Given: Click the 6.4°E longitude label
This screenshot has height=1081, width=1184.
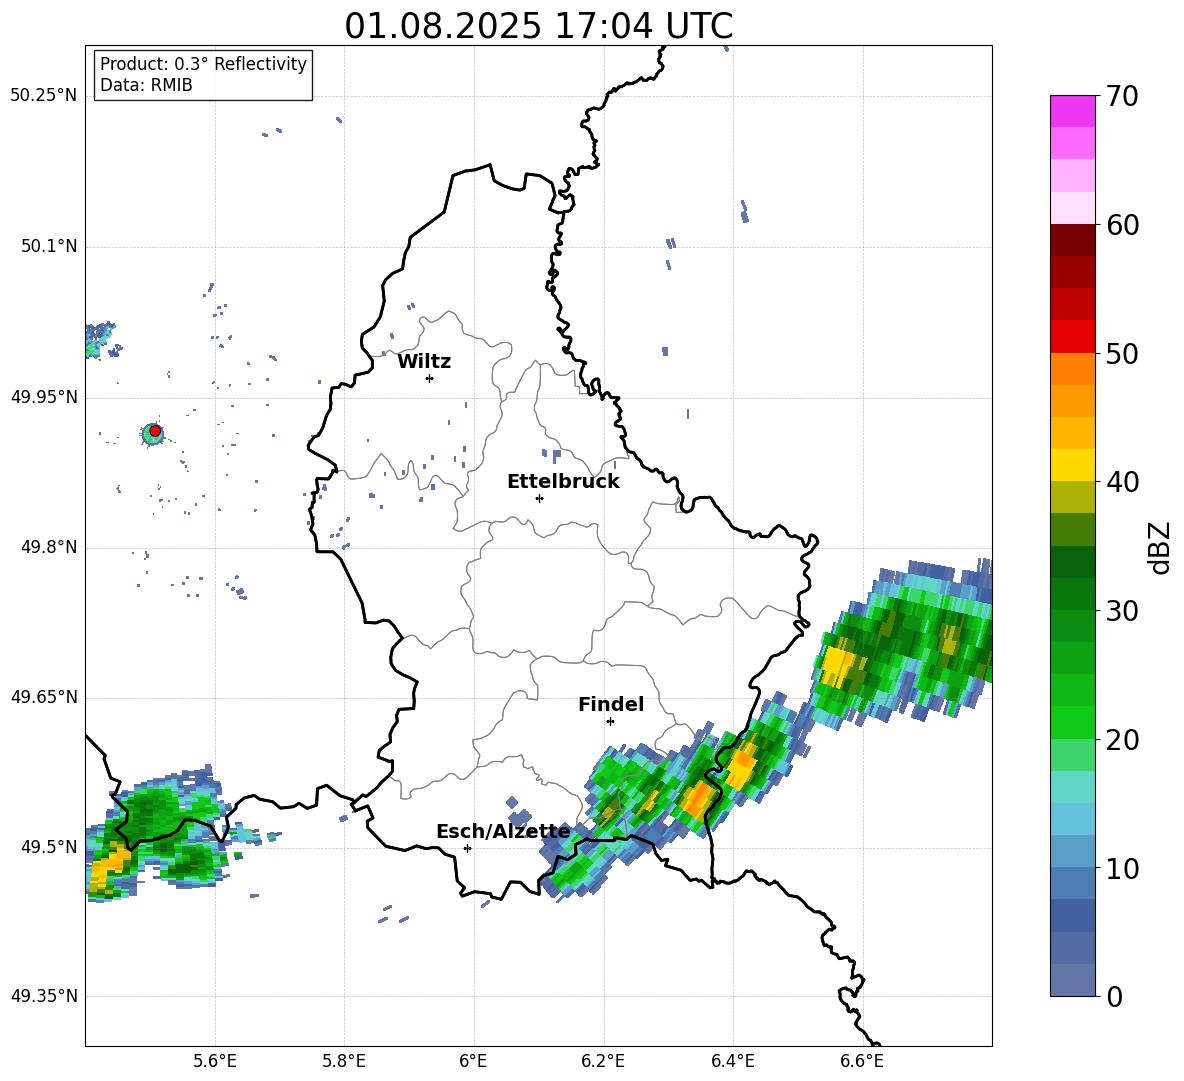Looking at the screenshot, I should click(732, 1062).
